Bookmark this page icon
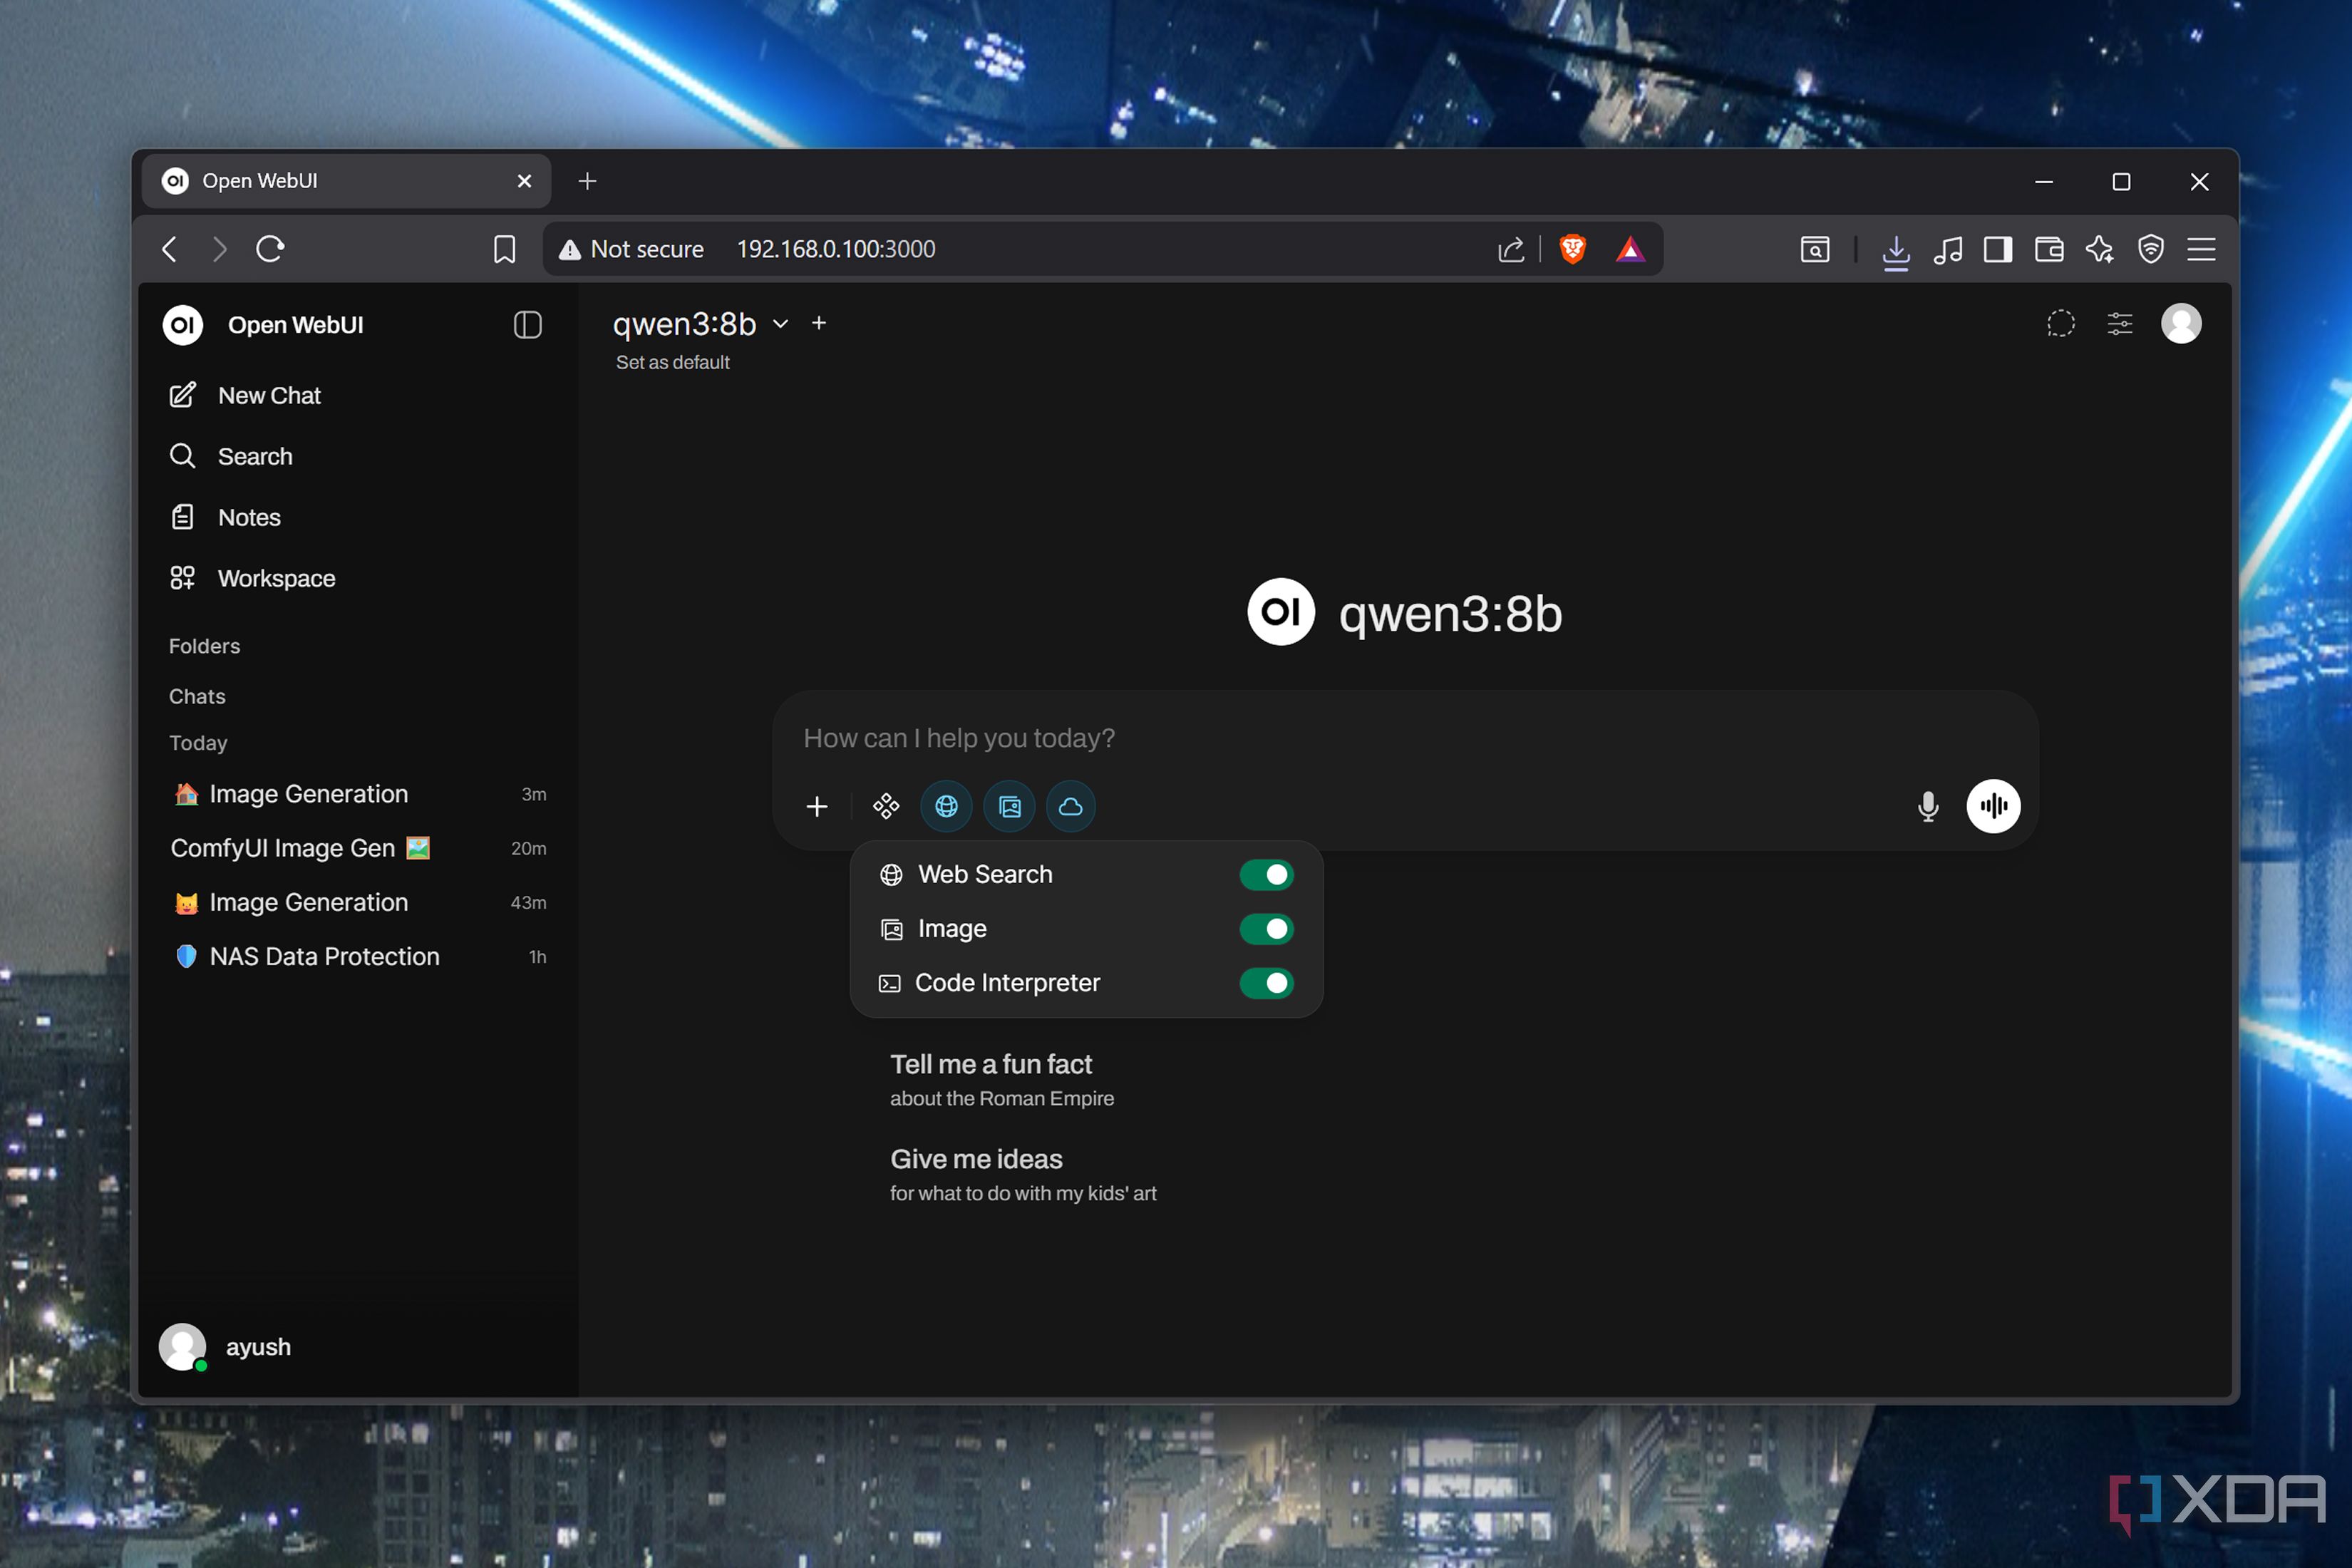The width and height of the screenshot is (2352, 1568). [x=504, y=249]
